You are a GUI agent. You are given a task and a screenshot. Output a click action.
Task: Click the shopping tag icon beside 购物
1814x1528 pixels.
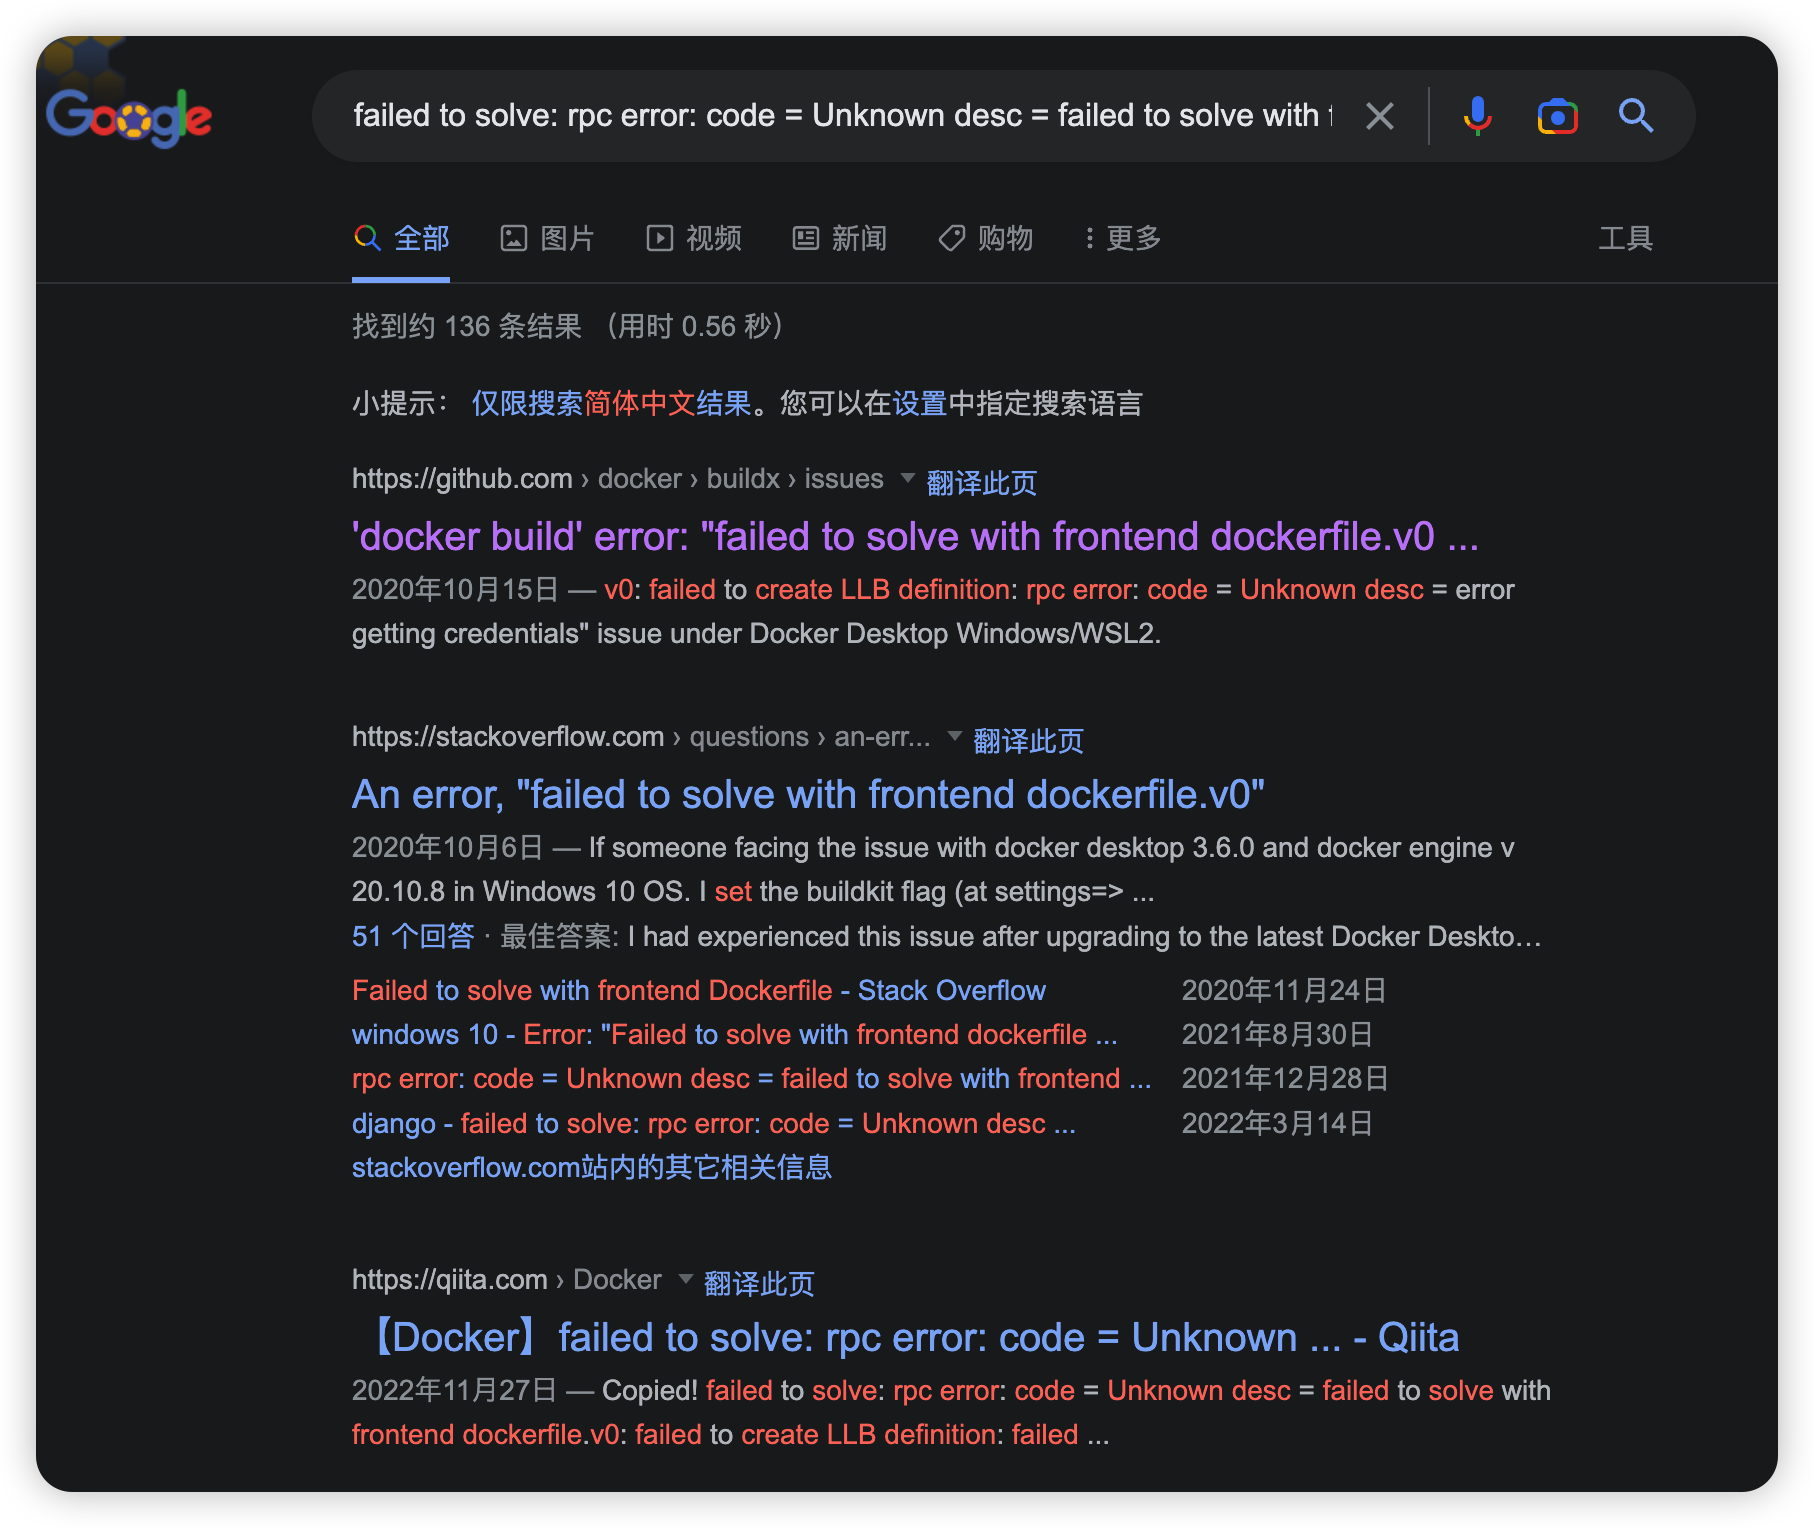950,238
